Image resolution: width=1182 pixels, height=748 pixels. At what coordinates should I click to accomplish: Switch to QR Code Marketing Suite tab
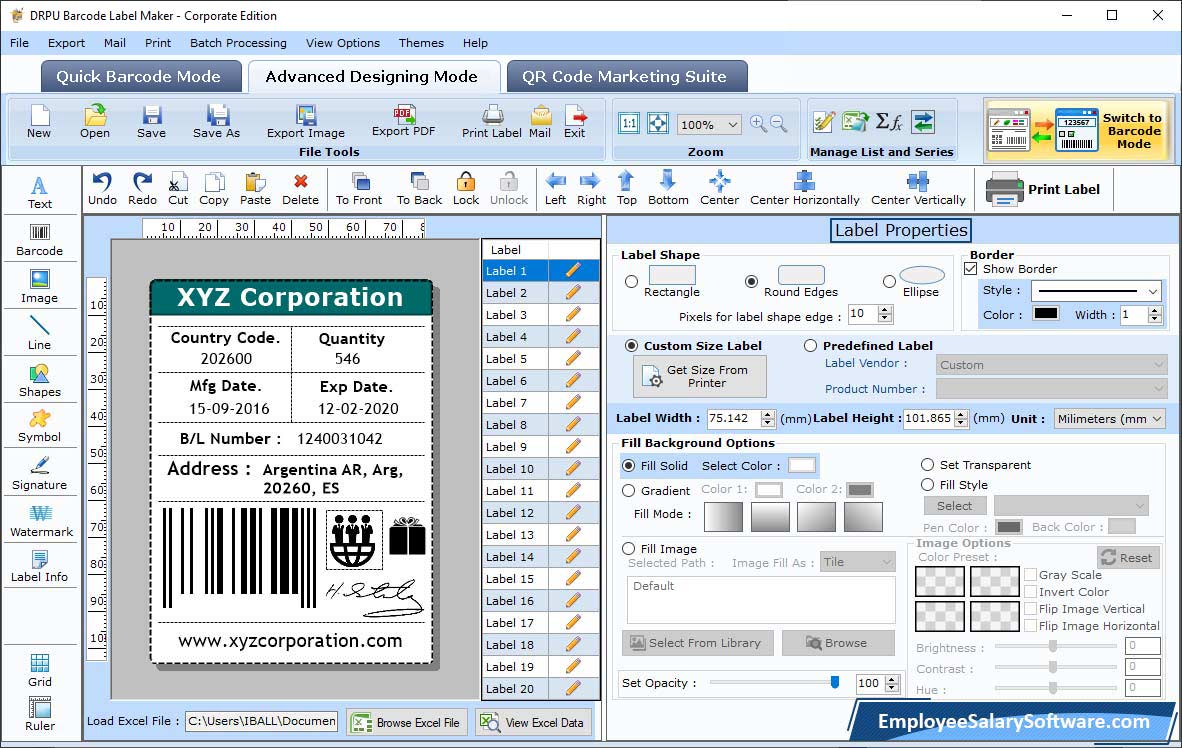(x=626, y=76)
